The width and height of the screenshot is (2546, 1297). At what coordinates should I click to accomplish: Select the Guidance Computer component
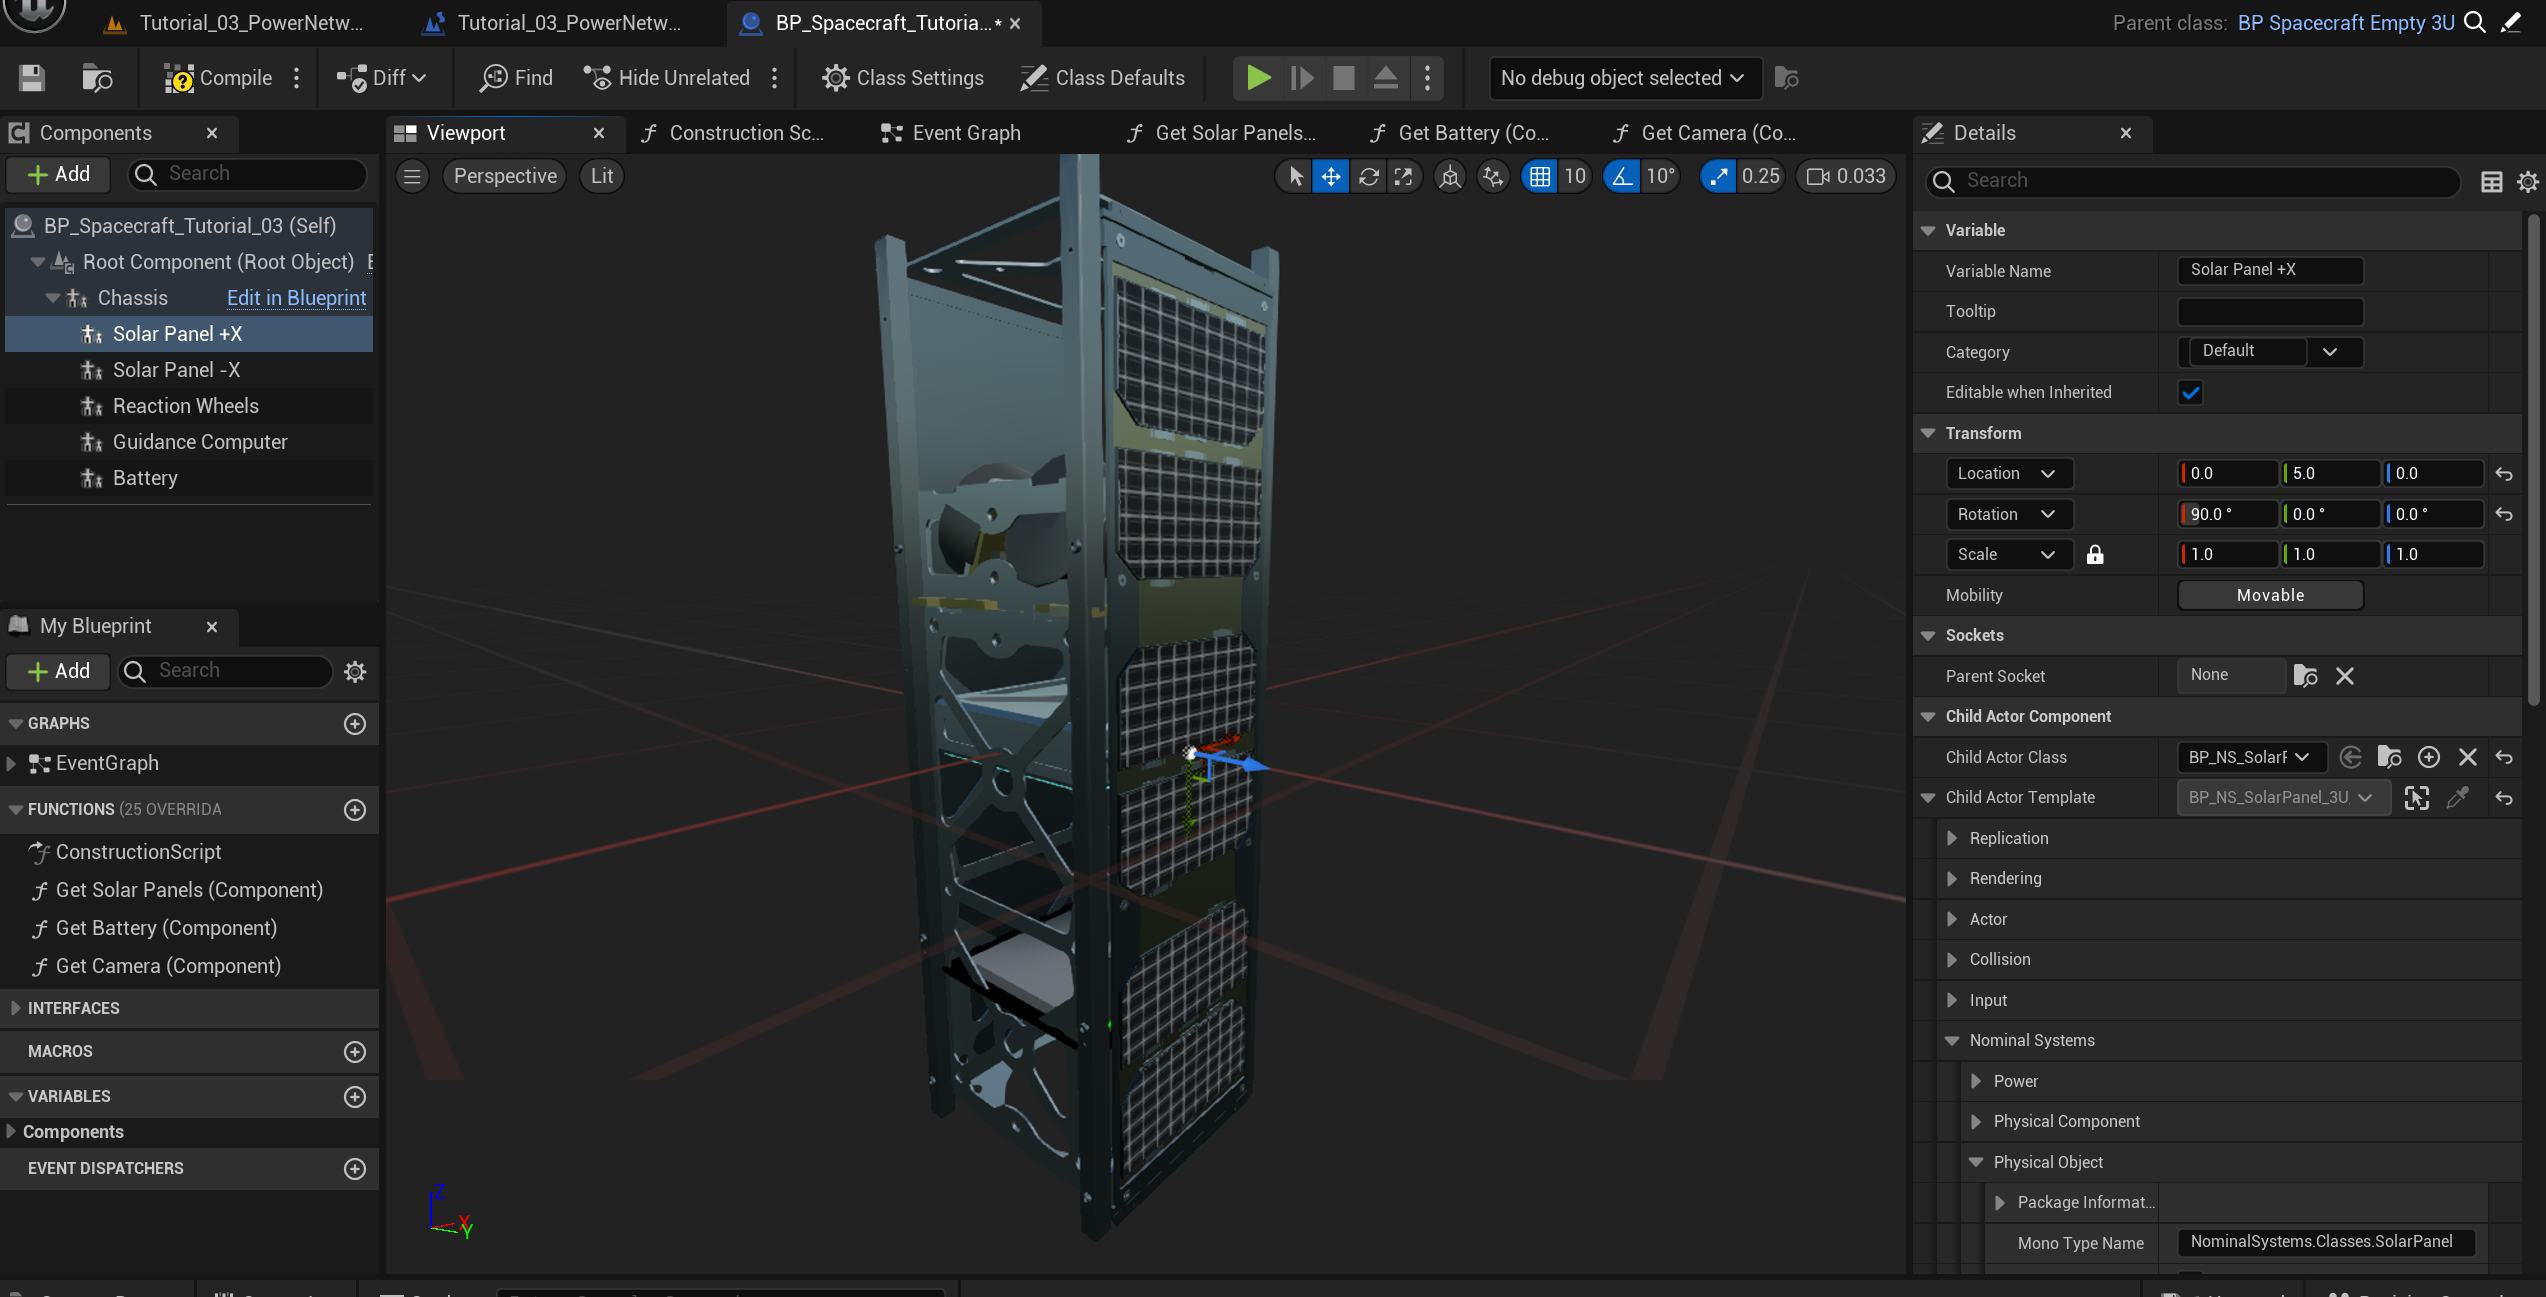[200, 442]
